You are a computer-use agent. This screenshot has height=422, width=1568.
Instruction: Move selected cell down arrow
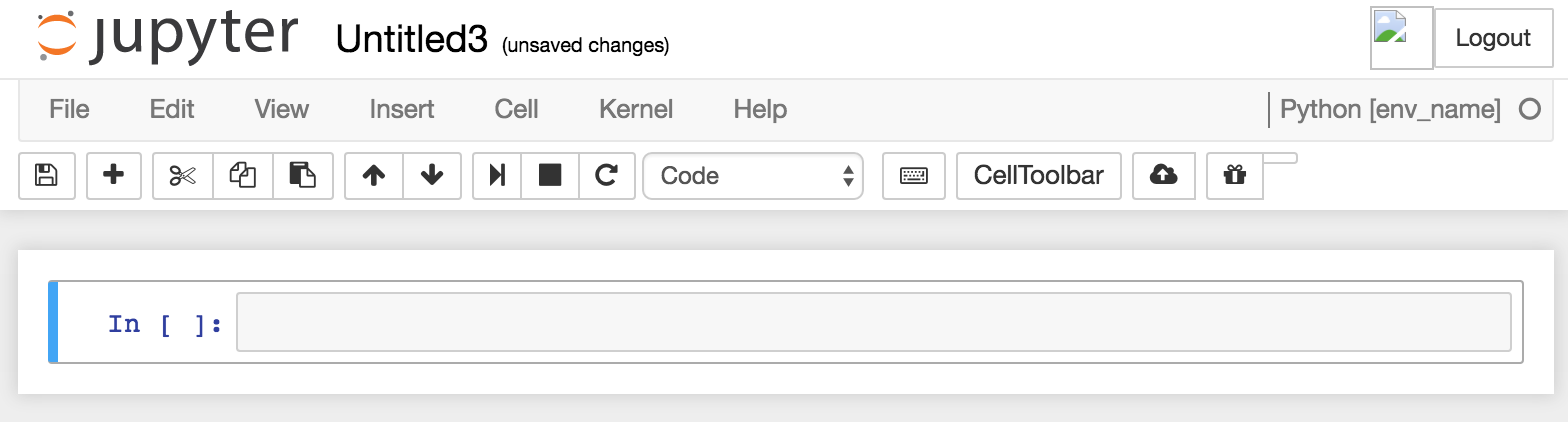pos(432,176)
